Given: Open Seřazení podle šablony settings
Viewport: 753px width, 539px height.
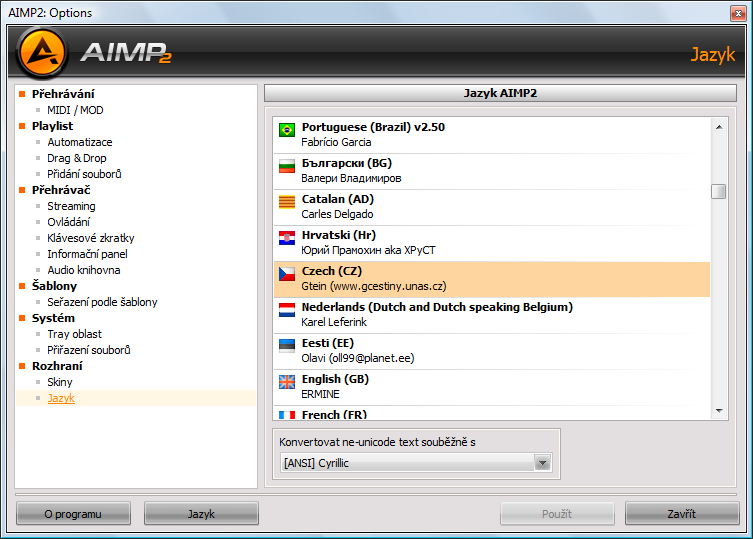Looking at the screenshot, I should 102,302.
